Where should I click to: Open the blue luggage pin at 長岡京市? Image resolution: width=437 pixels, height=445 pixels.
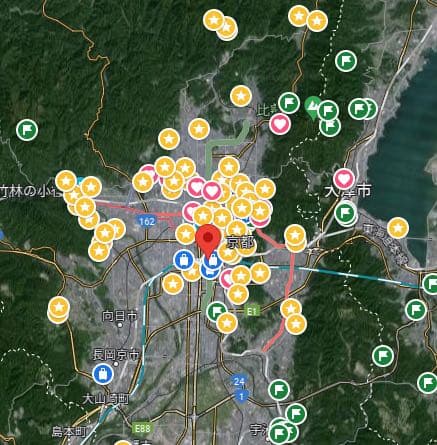pyautogui.click(x=103, y=374)
